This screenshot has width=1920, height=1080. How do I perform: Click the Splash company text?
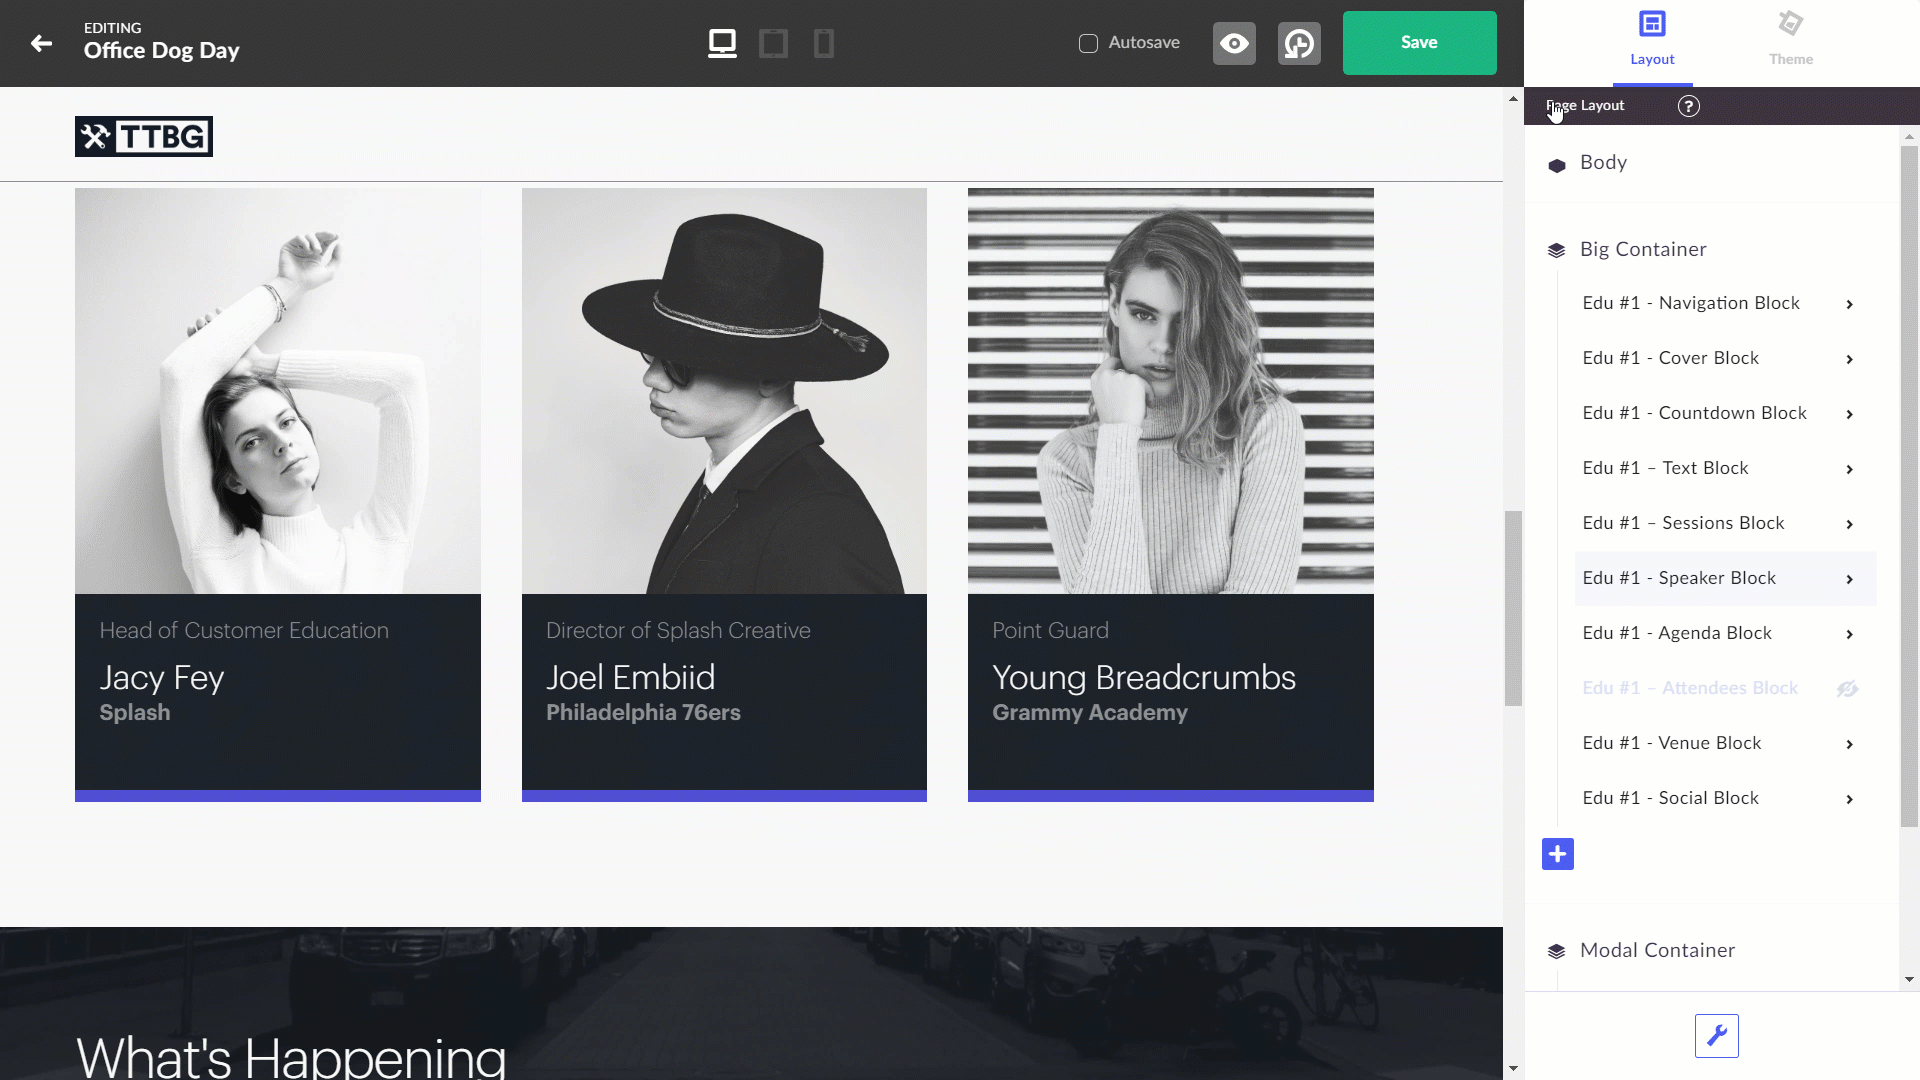pyautogui.click(x=135, y=713)
